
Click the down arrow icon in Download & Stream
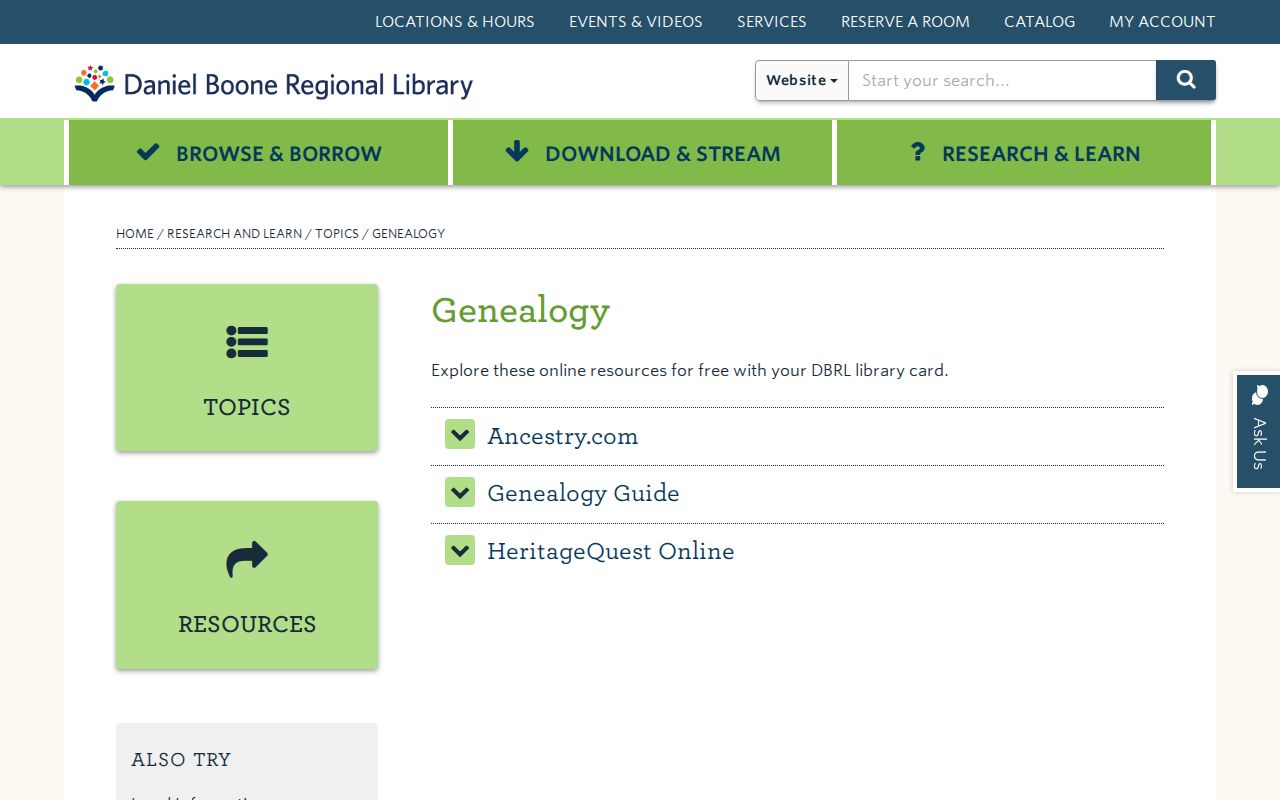point(516,151)
